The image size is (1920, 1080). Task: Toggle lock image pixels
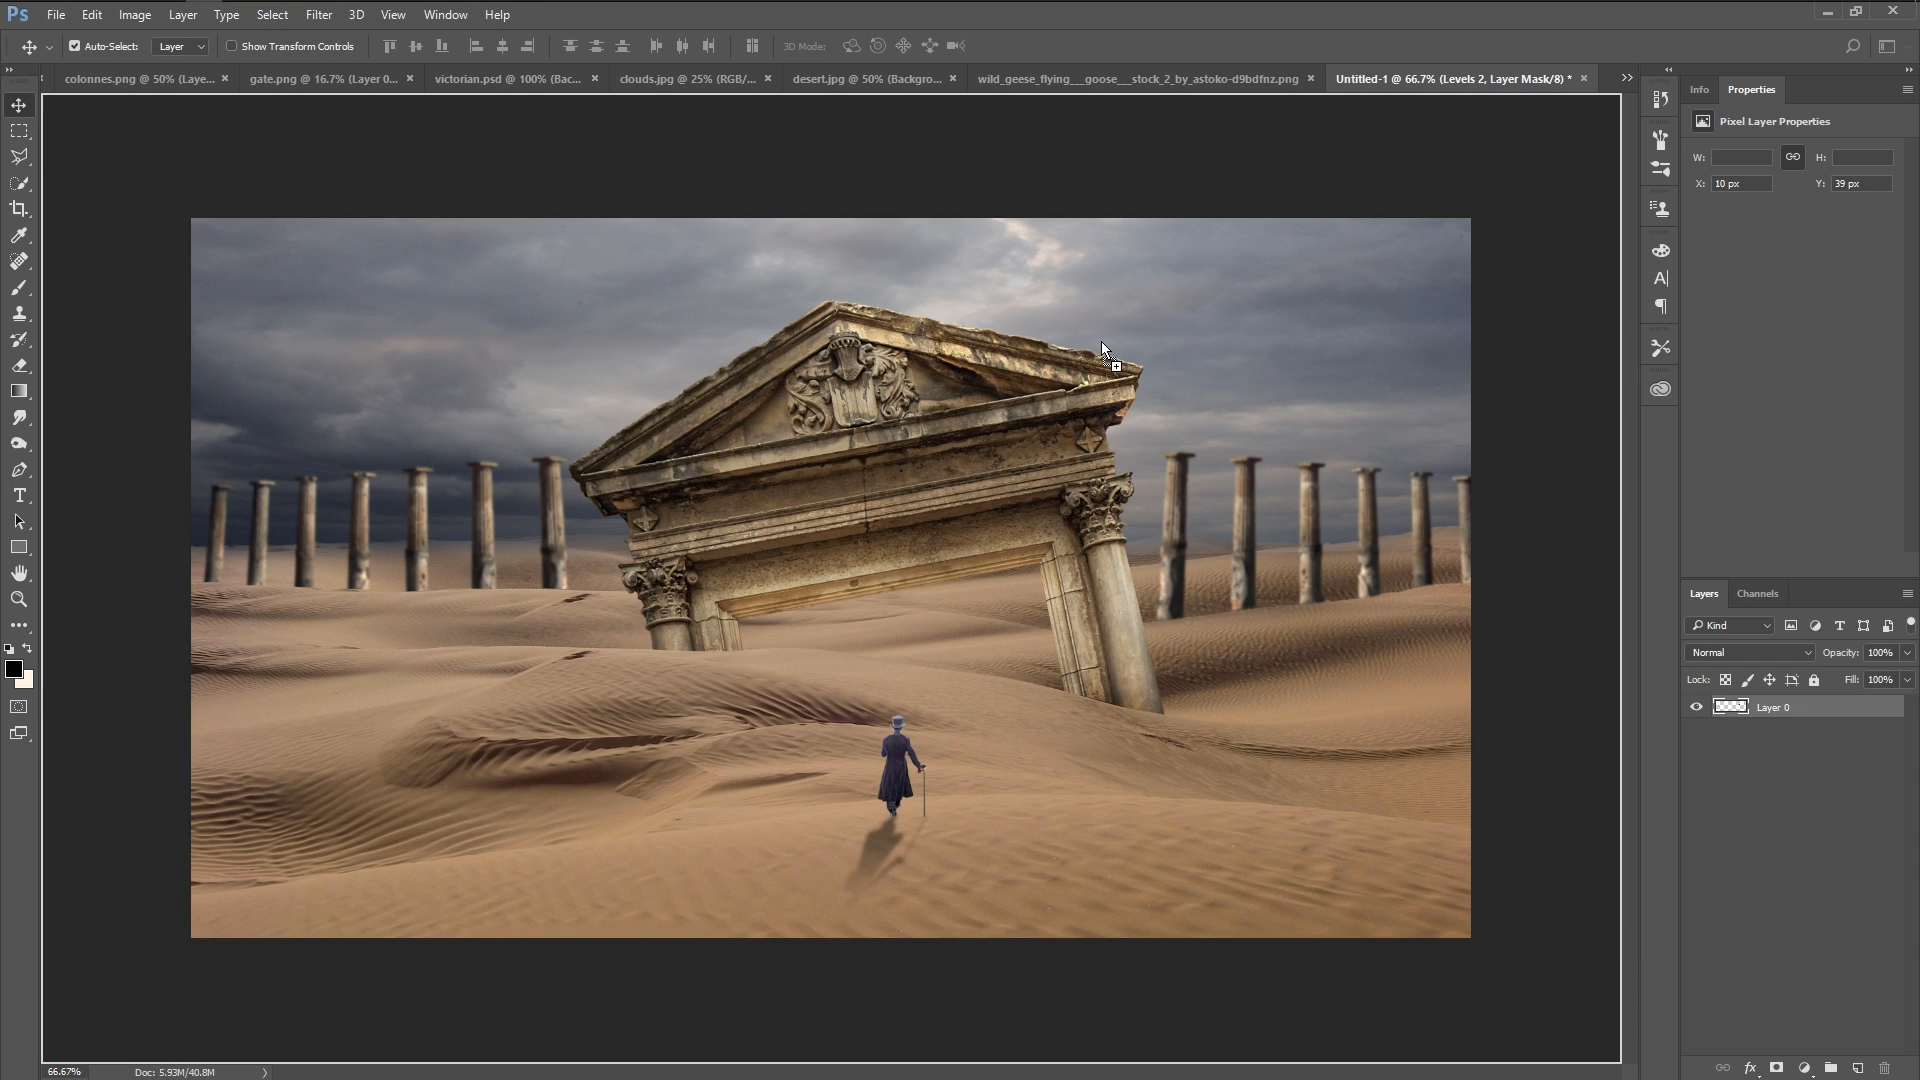[1747, 680]
